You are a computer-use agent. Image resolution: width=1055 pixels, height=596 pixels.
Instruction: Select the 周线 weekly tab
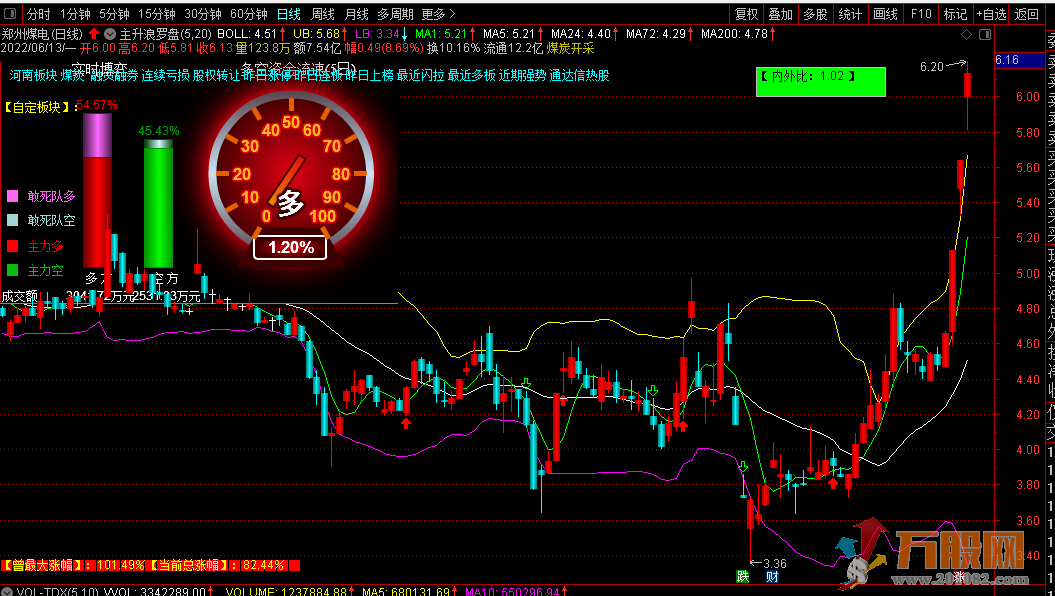click(322, 13)
